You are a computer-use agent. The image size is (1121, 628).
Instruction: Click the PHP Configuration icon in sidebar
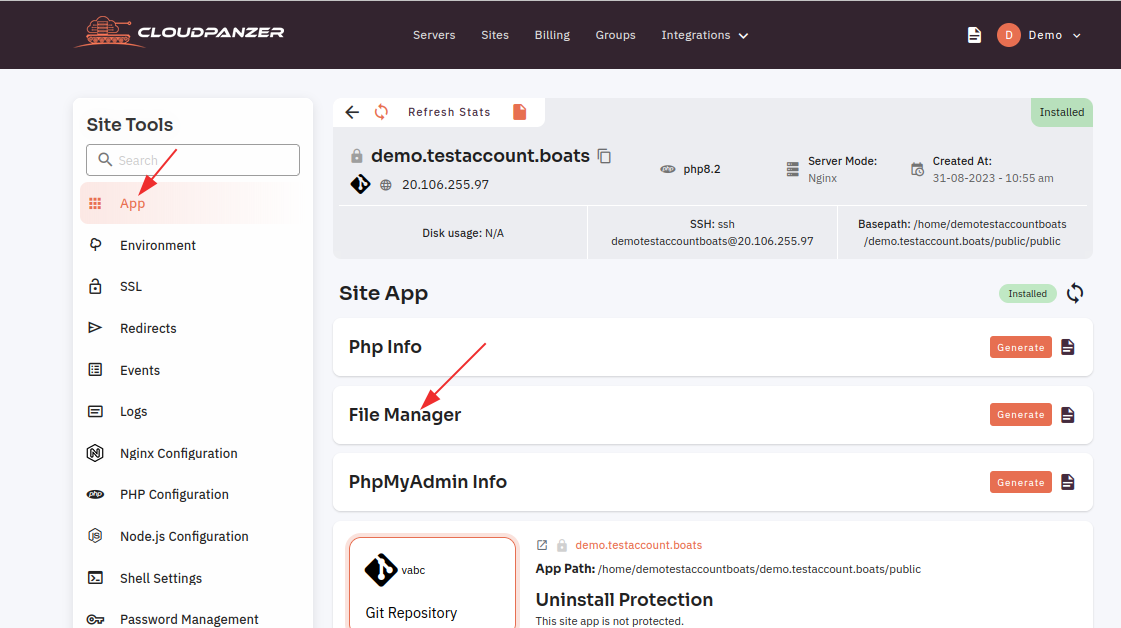pyautogui.click(x=95, y=494)
